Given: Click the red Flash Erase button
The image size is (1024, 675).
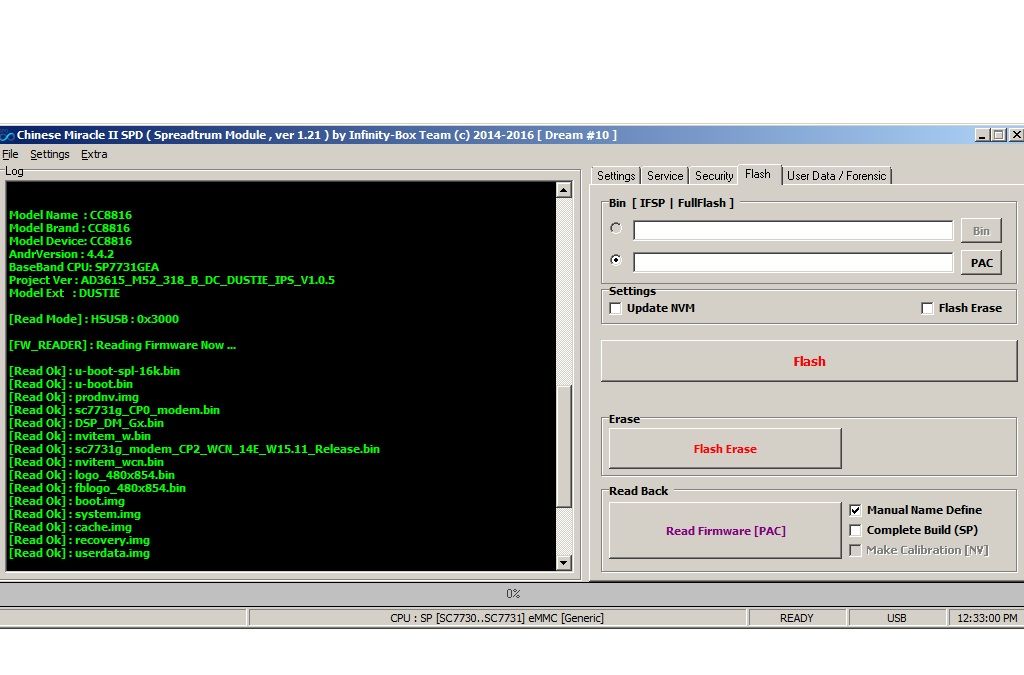Looking at the screenshot, I should 725,449.
